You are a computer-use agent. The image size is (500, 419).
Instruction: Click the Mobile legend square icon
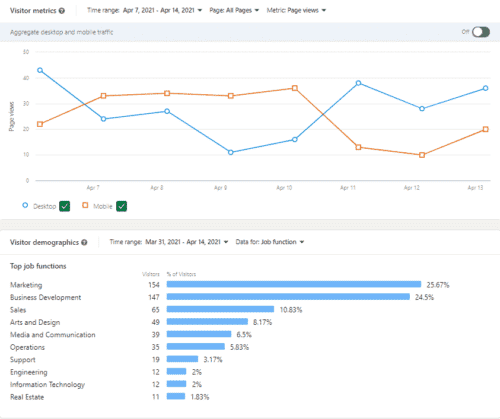coord(85,205)
